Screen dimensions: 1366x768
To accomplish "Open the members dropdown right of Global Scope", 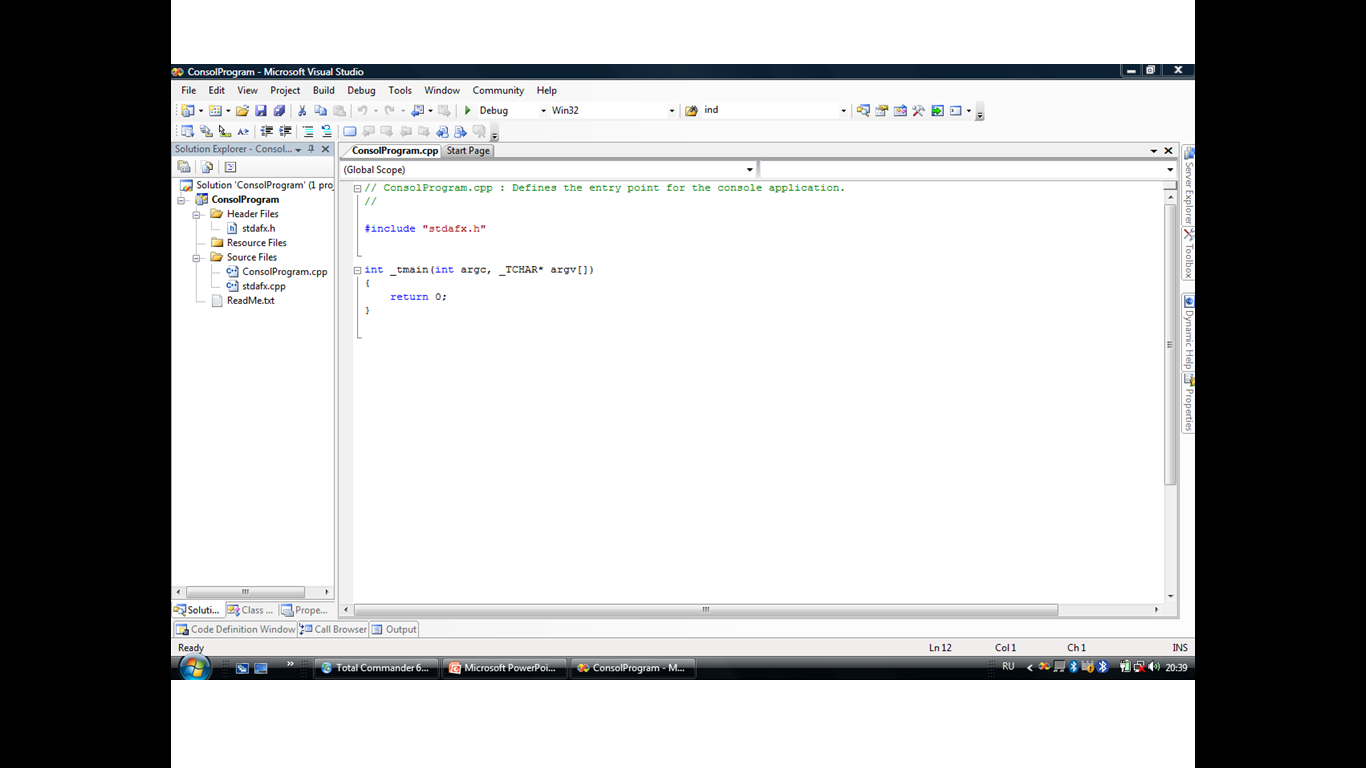I will (1171, 170).
